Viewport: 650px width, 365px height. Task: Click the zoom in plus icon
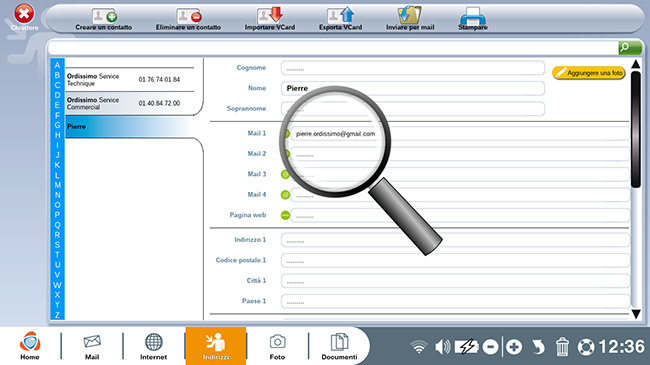point(514,347)
